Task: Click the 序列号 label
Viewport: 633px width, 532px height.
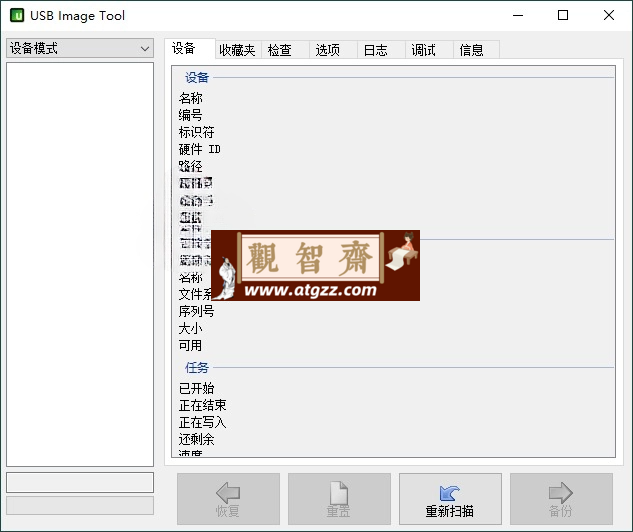Action: 196,311
